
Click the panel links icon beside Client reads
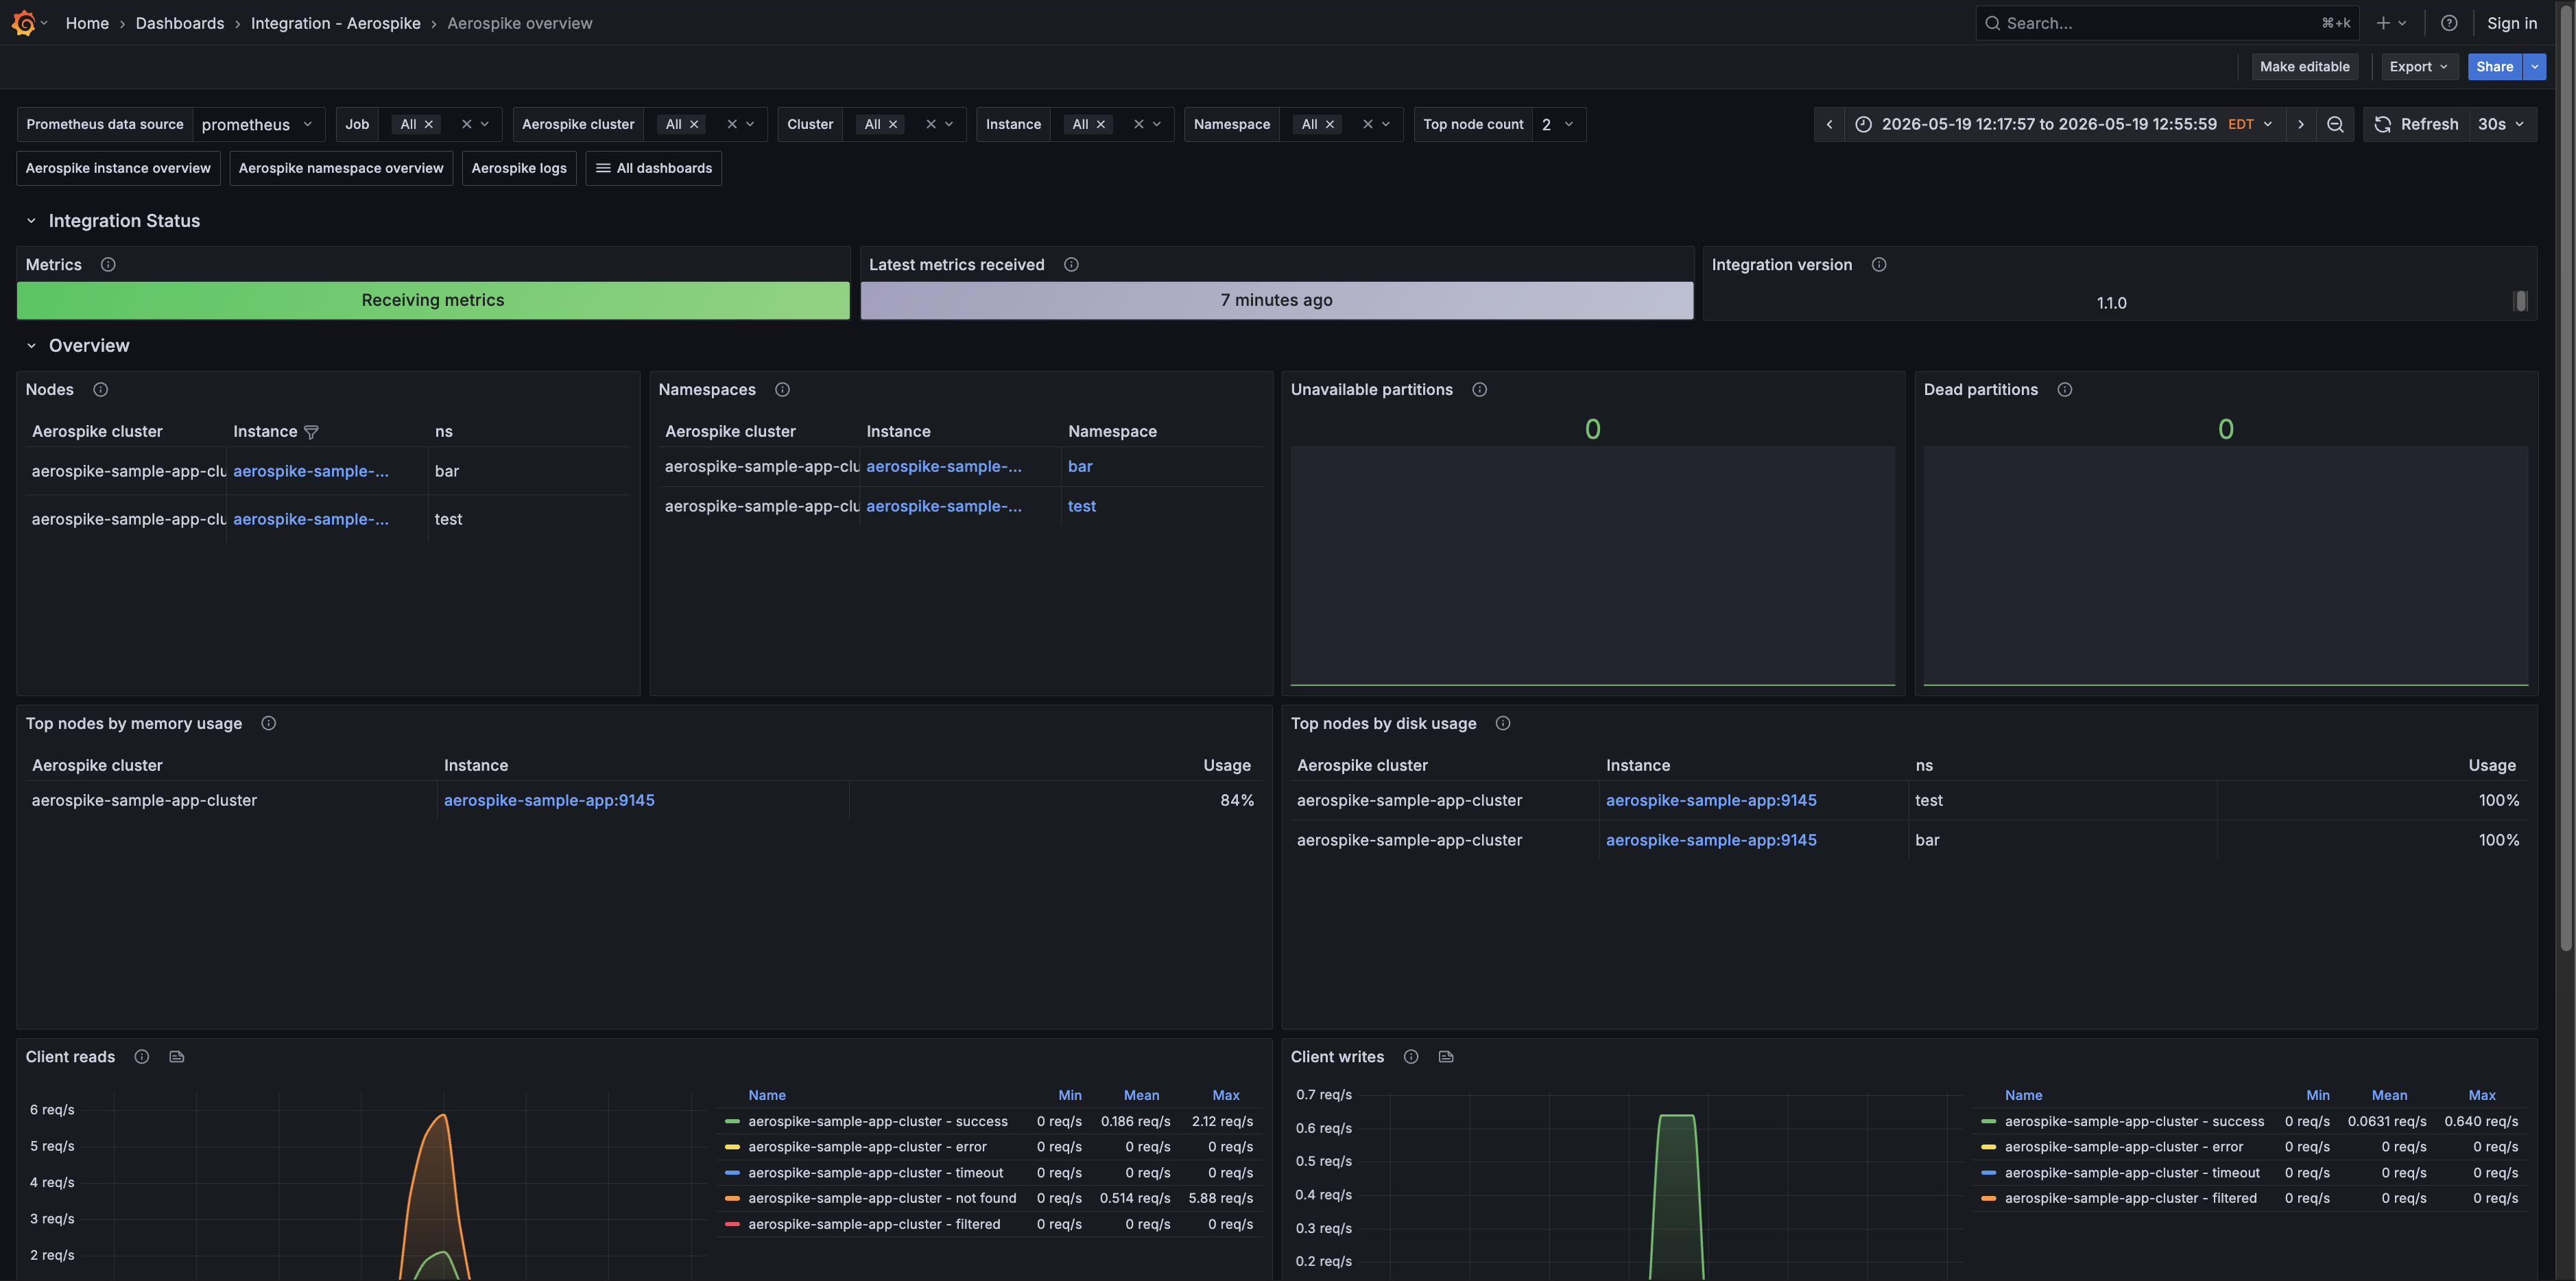[x=177, y=1056]
